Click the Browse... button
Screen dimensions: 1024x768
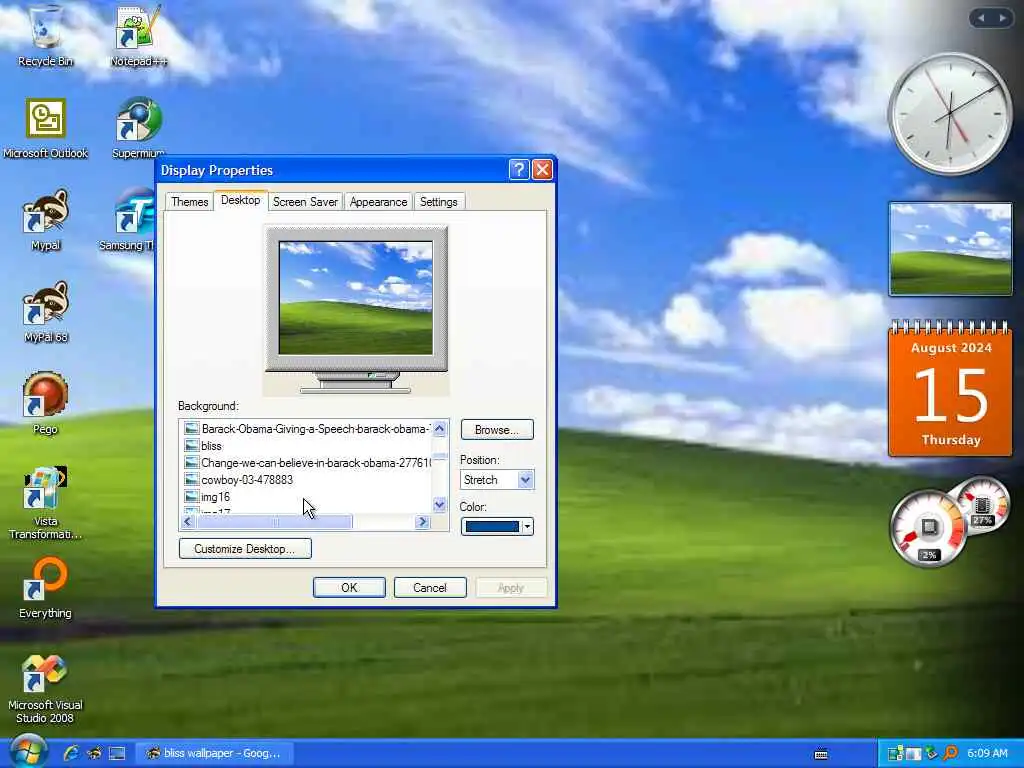[x=497, y=430]
